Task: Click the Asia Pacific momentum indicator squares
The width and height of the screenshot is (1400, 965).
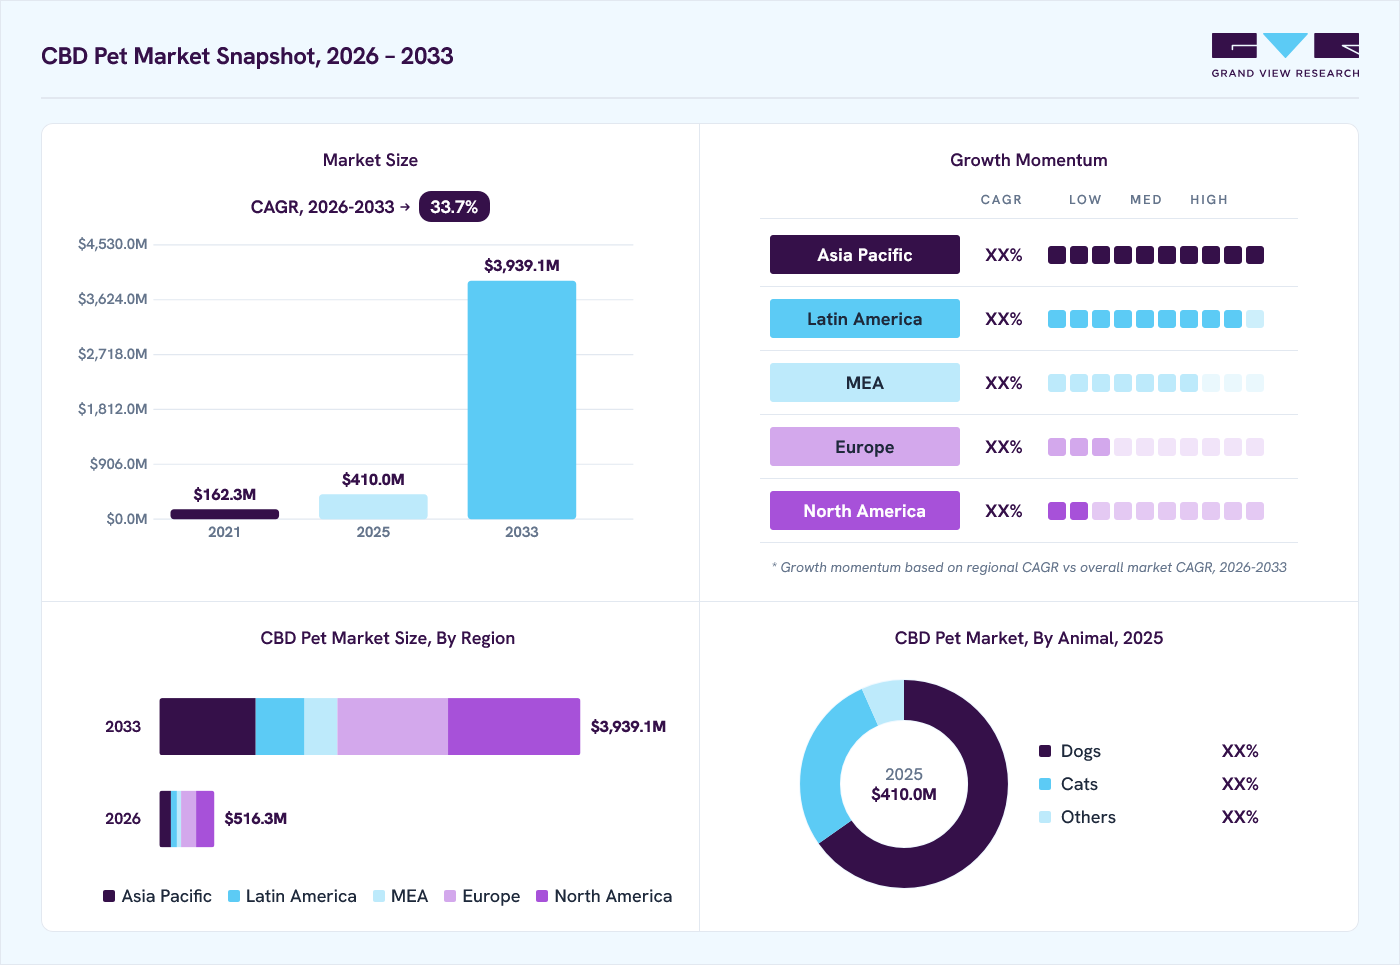Action: [x=1156, y=255]
